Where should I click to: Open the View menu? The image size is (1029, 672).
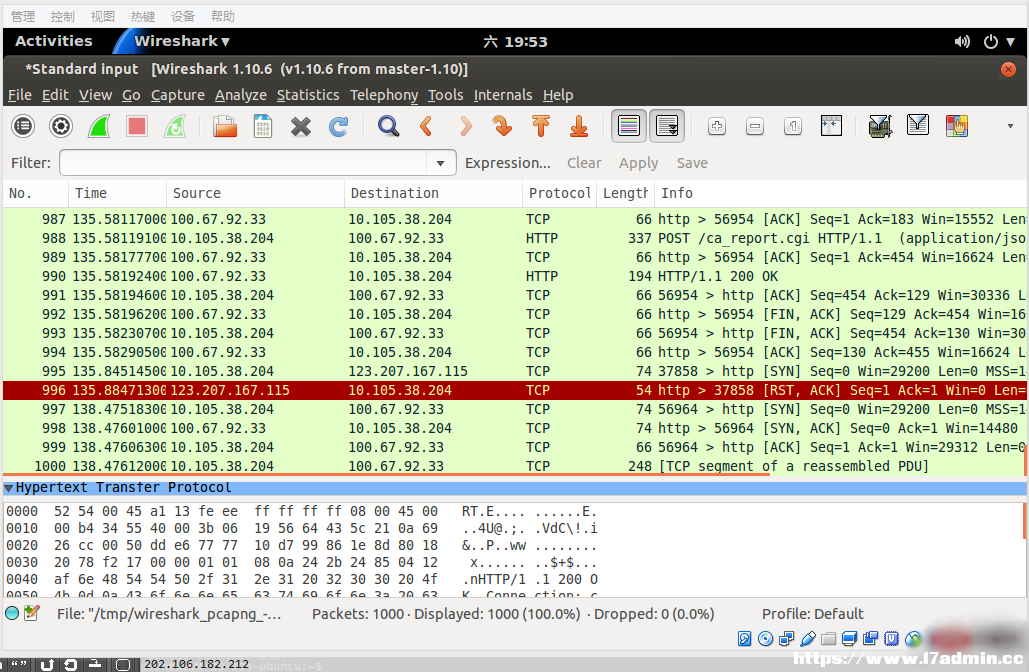(95, 95)
